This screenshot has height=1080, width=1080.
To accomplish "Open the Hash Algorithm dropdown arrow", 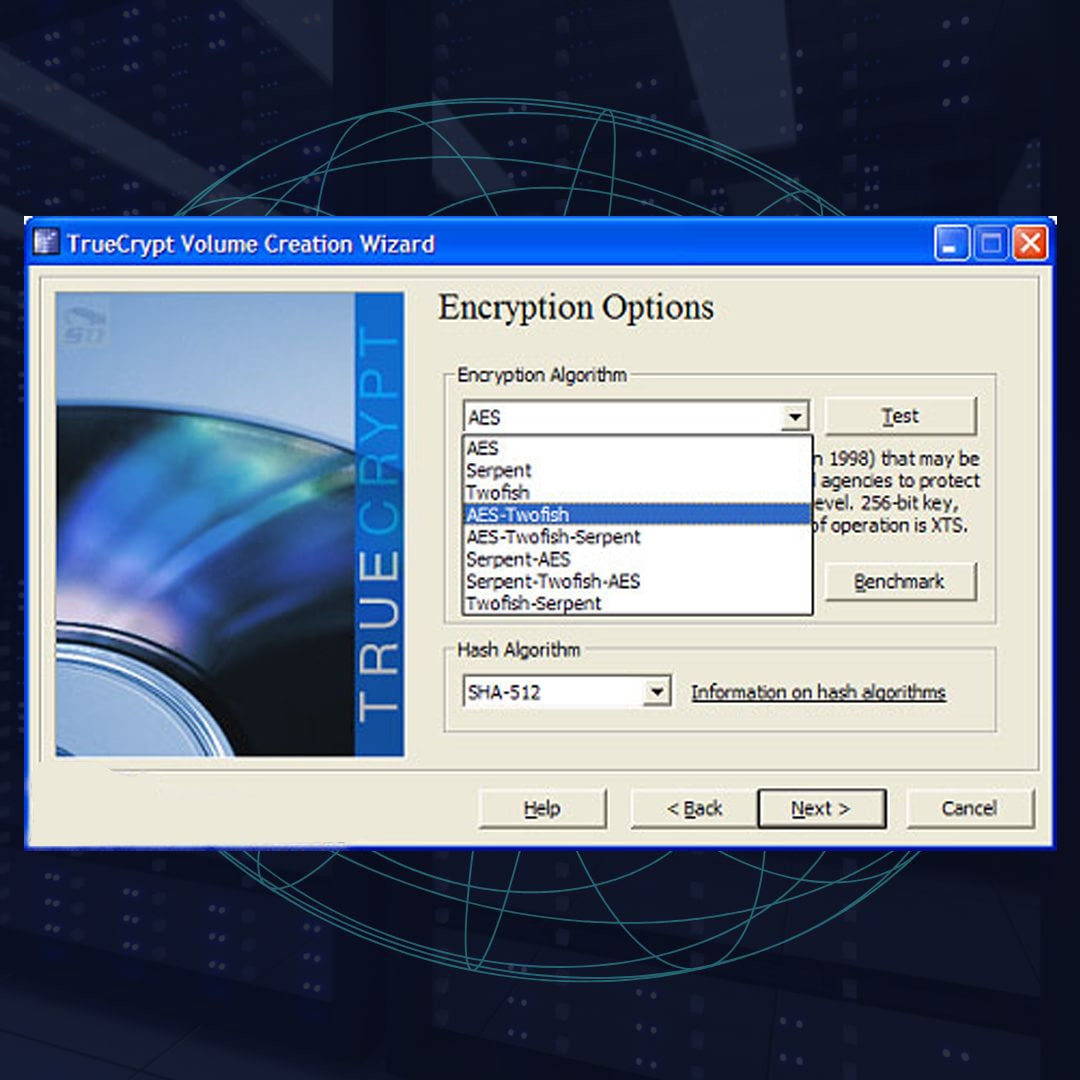I will (656, 692).
